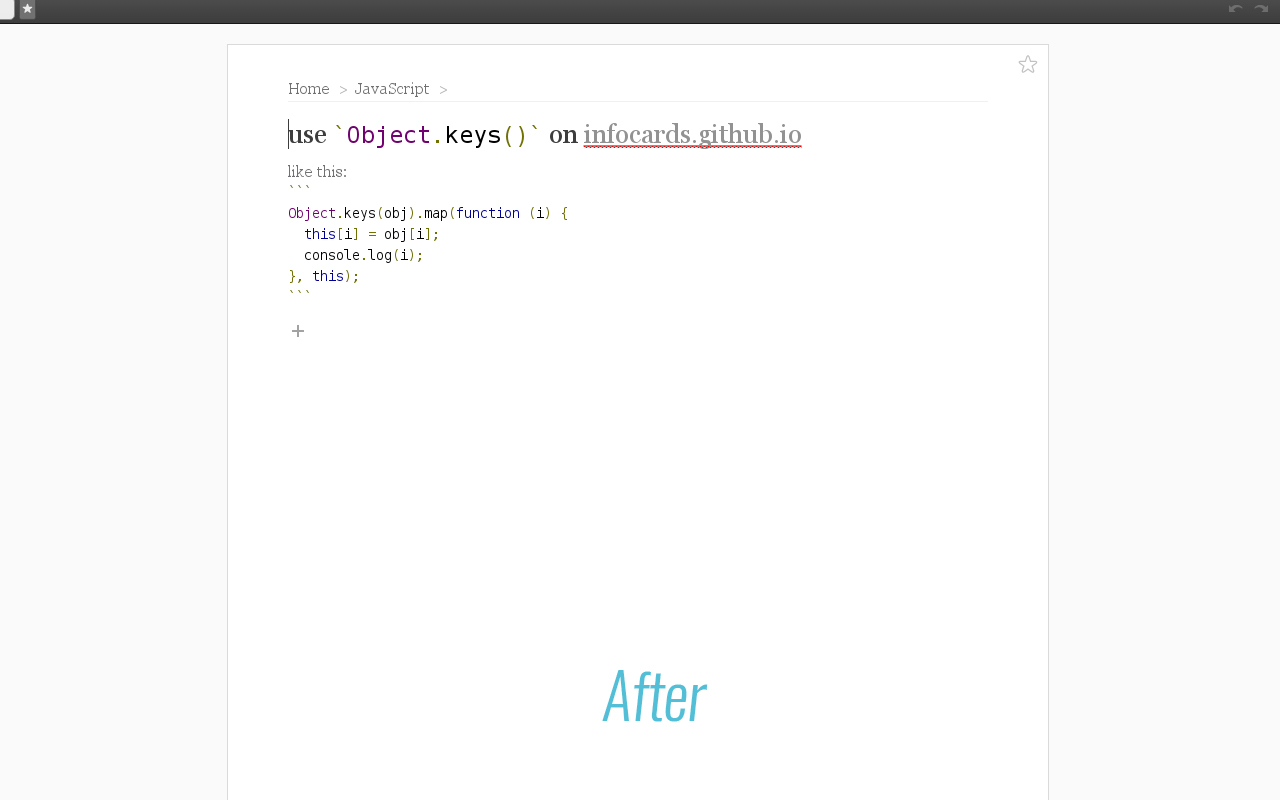The height and width of the screenshot is (800, 1280).
Task: Add a new item with the plus icon
Action: tap(298, 331)
